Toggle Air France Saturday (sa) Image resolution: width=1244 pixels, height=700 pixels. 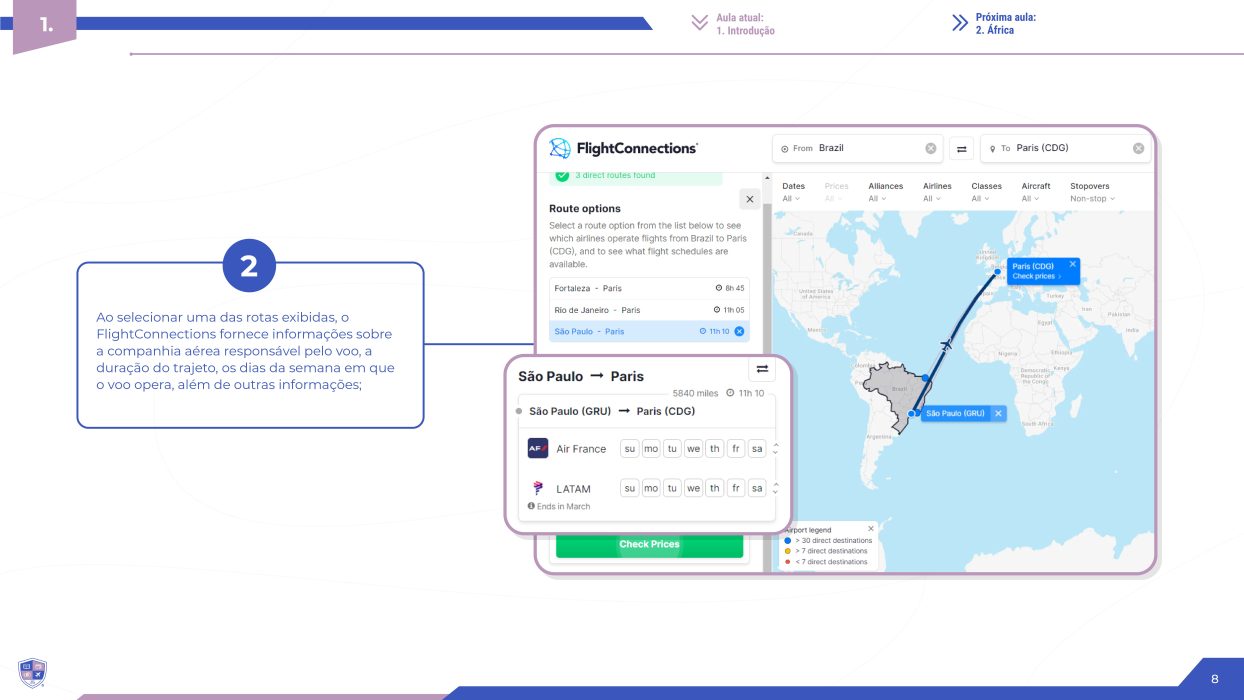(x=757, y=449)
